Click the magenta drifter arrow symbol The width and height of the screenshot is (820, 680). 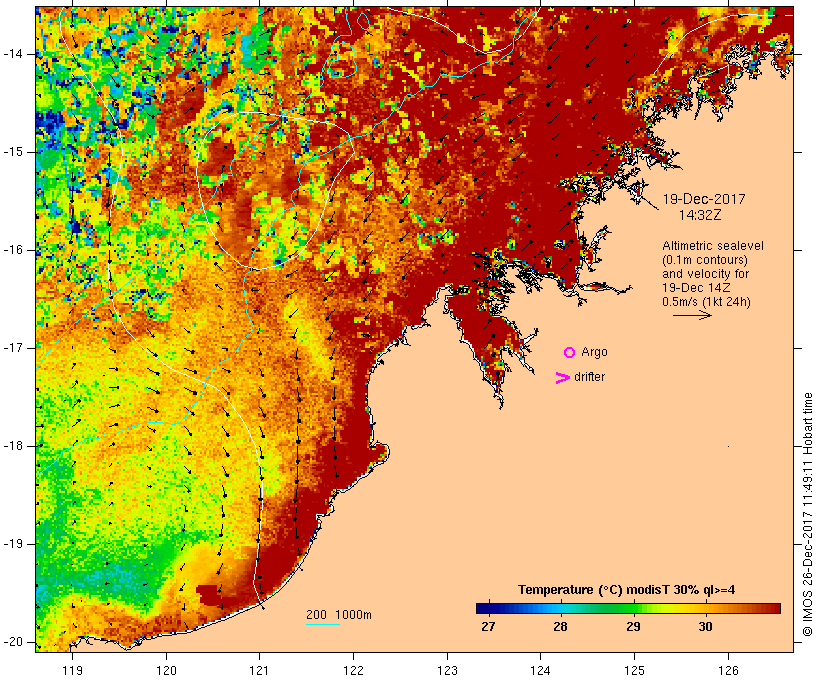point(563,378)
